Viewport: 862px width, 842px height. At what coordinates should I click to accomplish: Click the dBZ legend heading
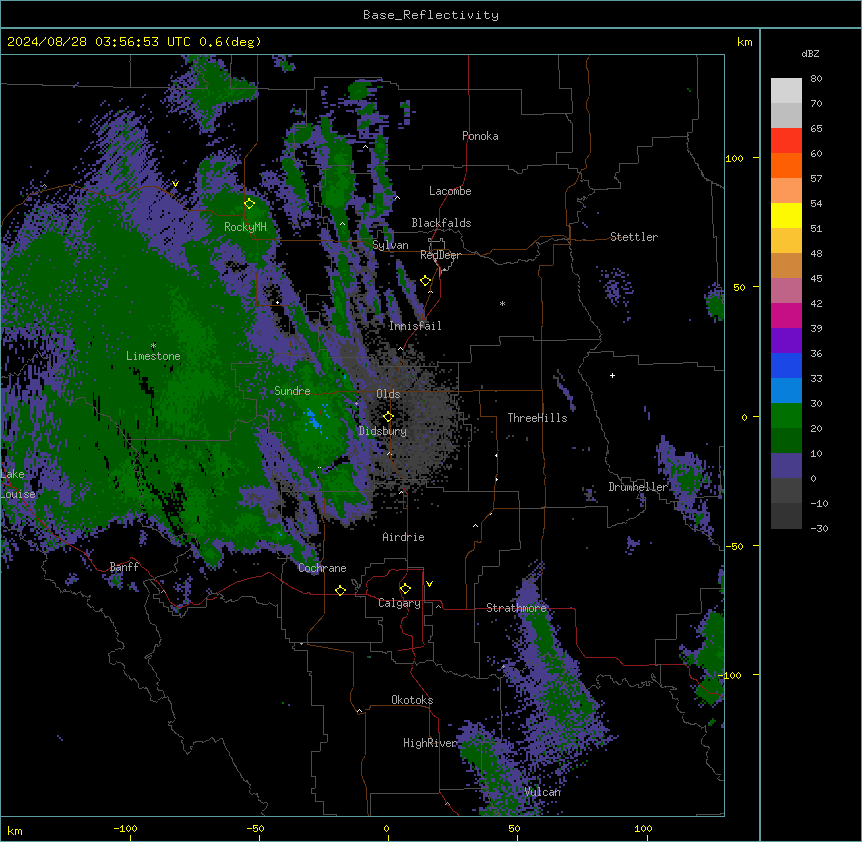(x=810, y=53)
